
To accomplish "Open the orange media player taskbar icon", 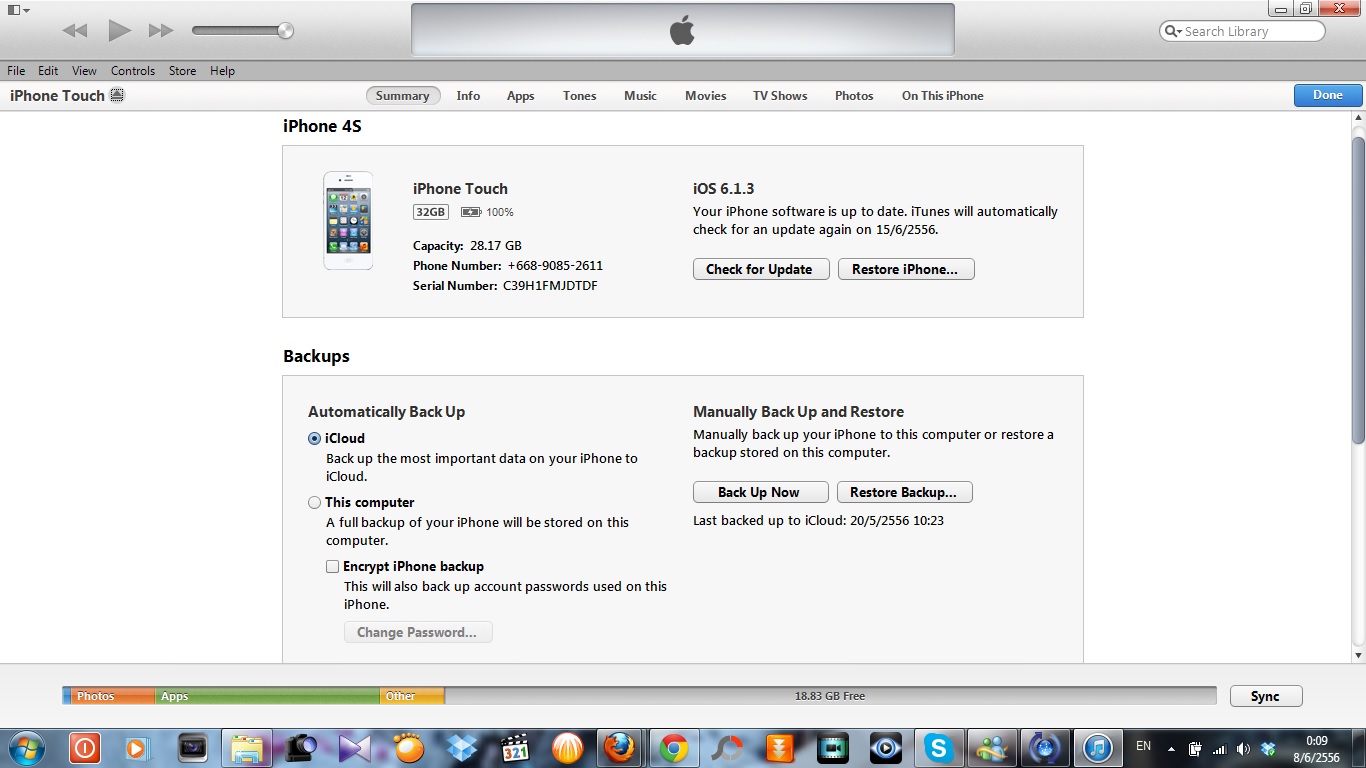I will (137, 748).
